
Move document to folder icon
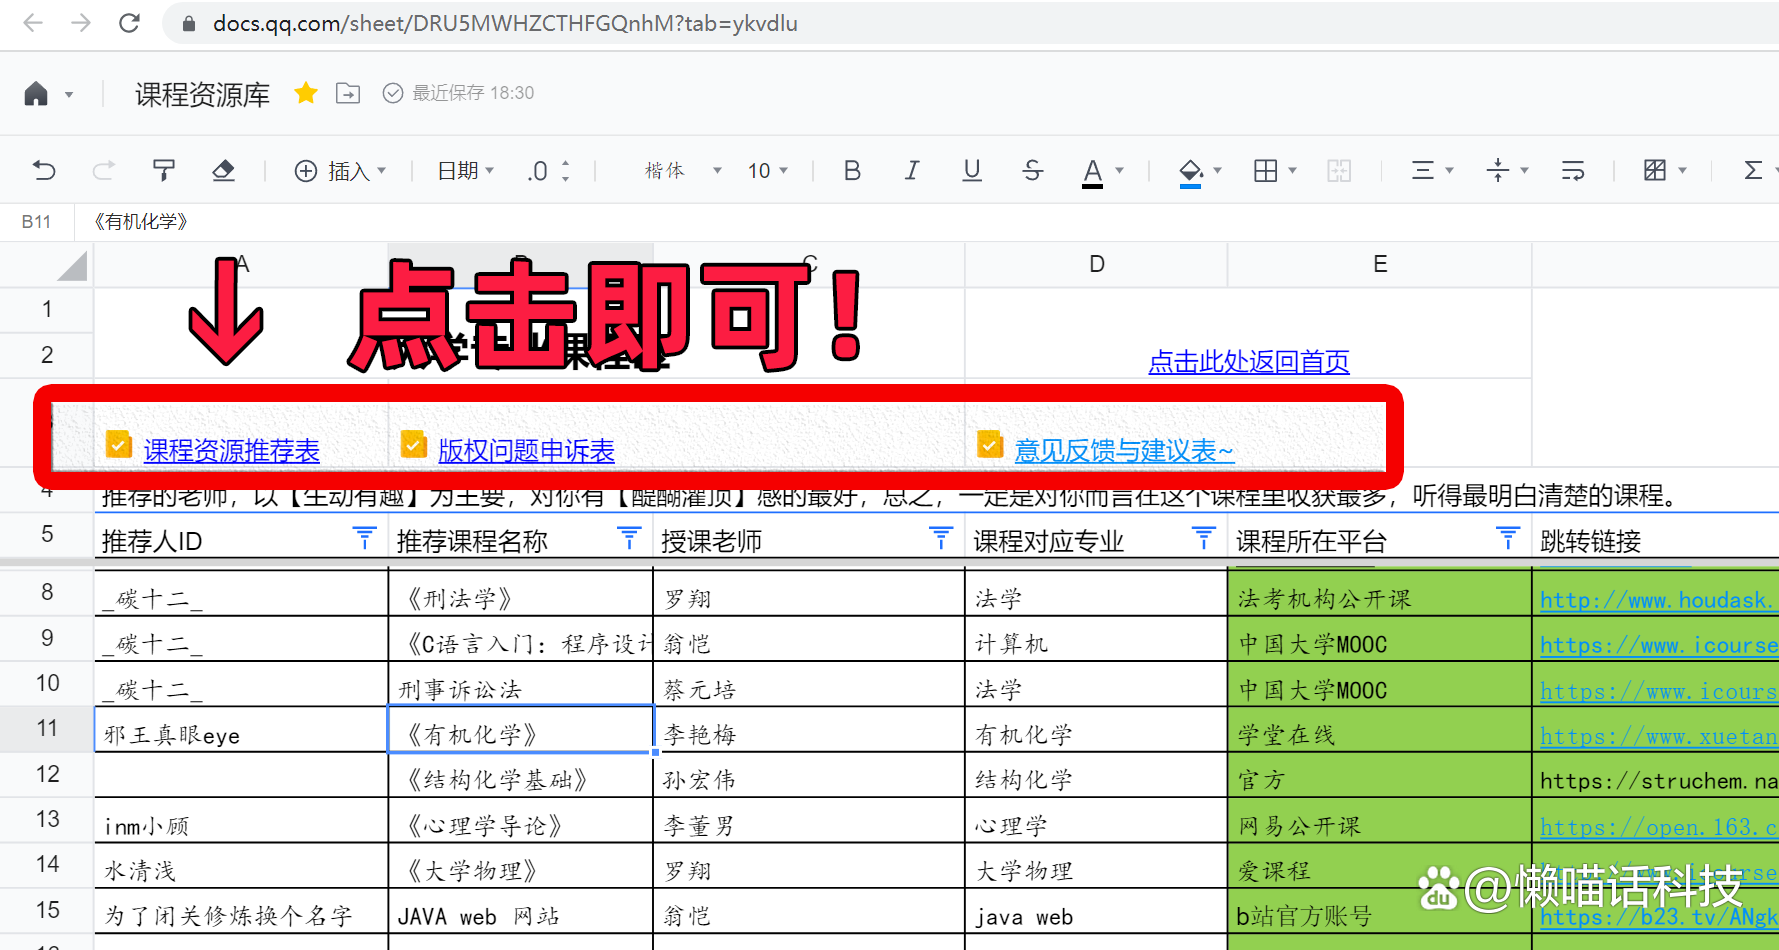[x=348, y=93]
